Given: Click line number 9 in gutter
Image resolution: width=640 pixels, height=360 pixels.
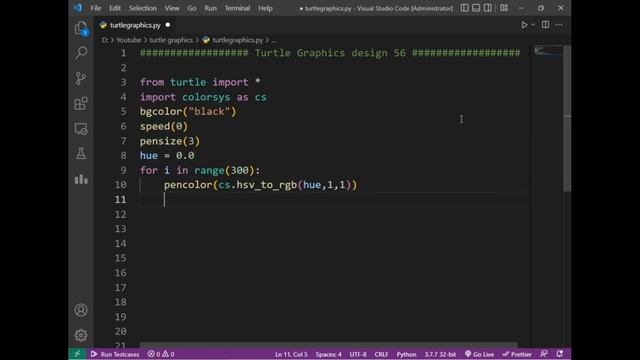Looking at the screenshot, I should point(123,170).
